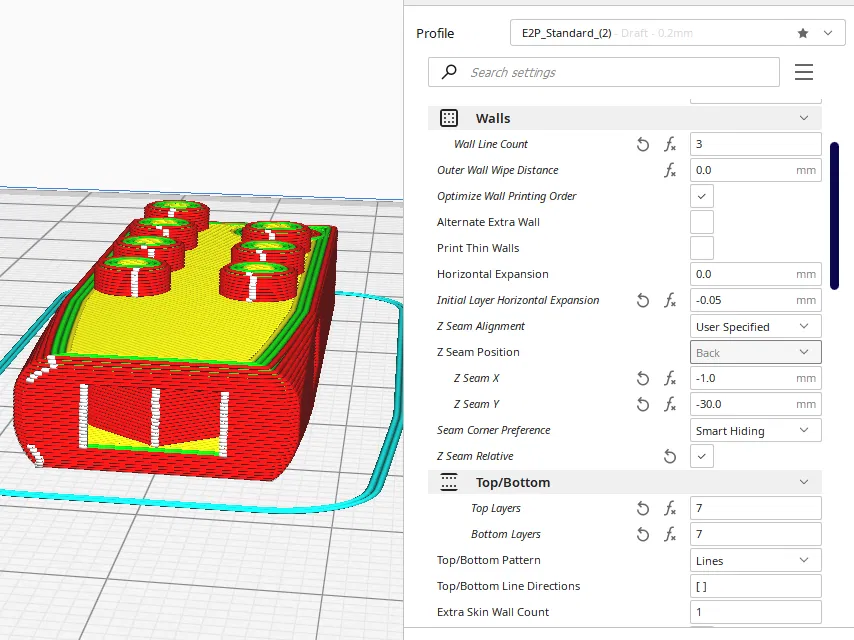Reset Bottom Layers value
Image resolution: width=854 pixels, height=640 pixels.
coord(643,534)
